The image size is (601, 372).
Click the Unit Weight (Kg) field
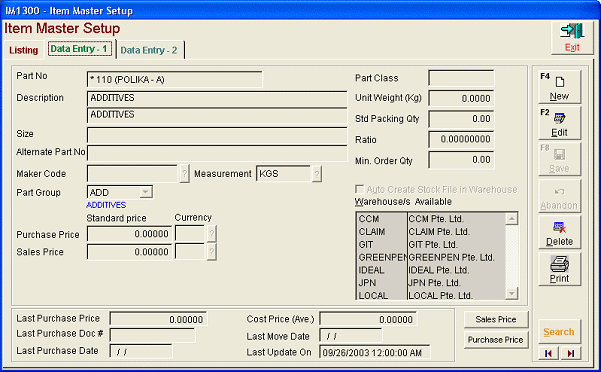click(461, 98)
